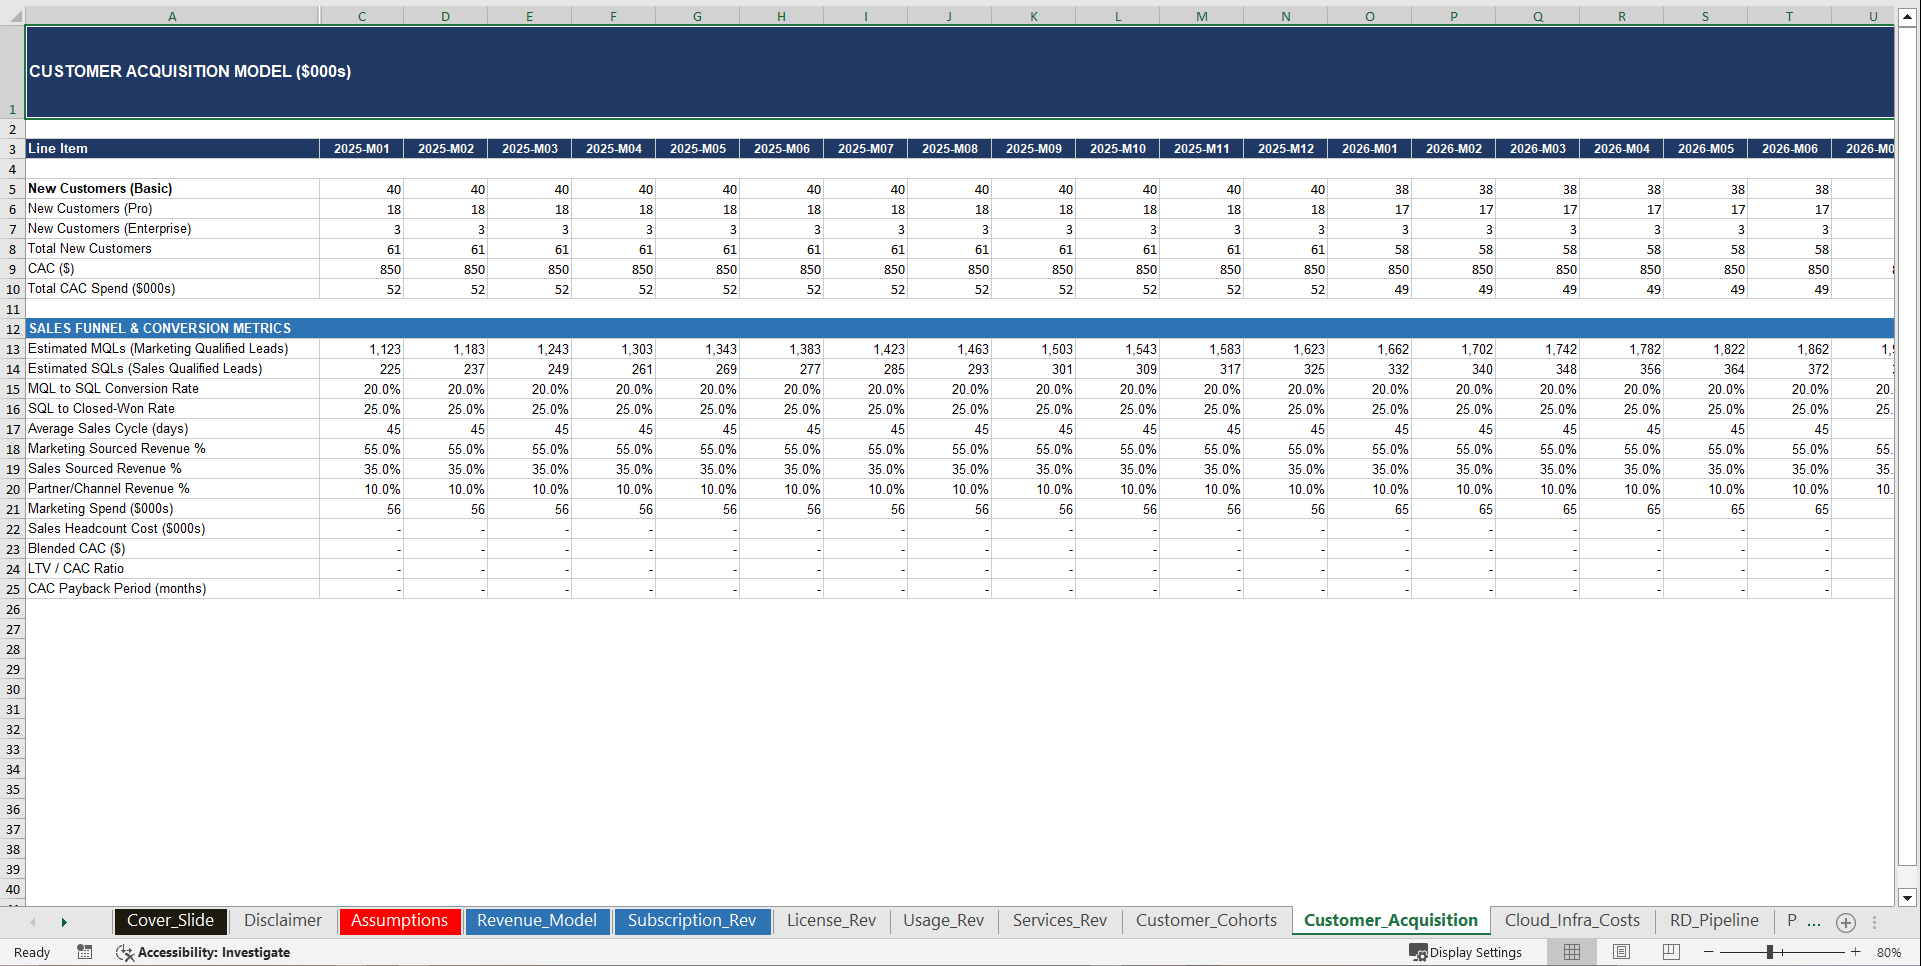Select column C header
Screen dimensions: 1921x966
pyautogui.click(x=361, y=16)
